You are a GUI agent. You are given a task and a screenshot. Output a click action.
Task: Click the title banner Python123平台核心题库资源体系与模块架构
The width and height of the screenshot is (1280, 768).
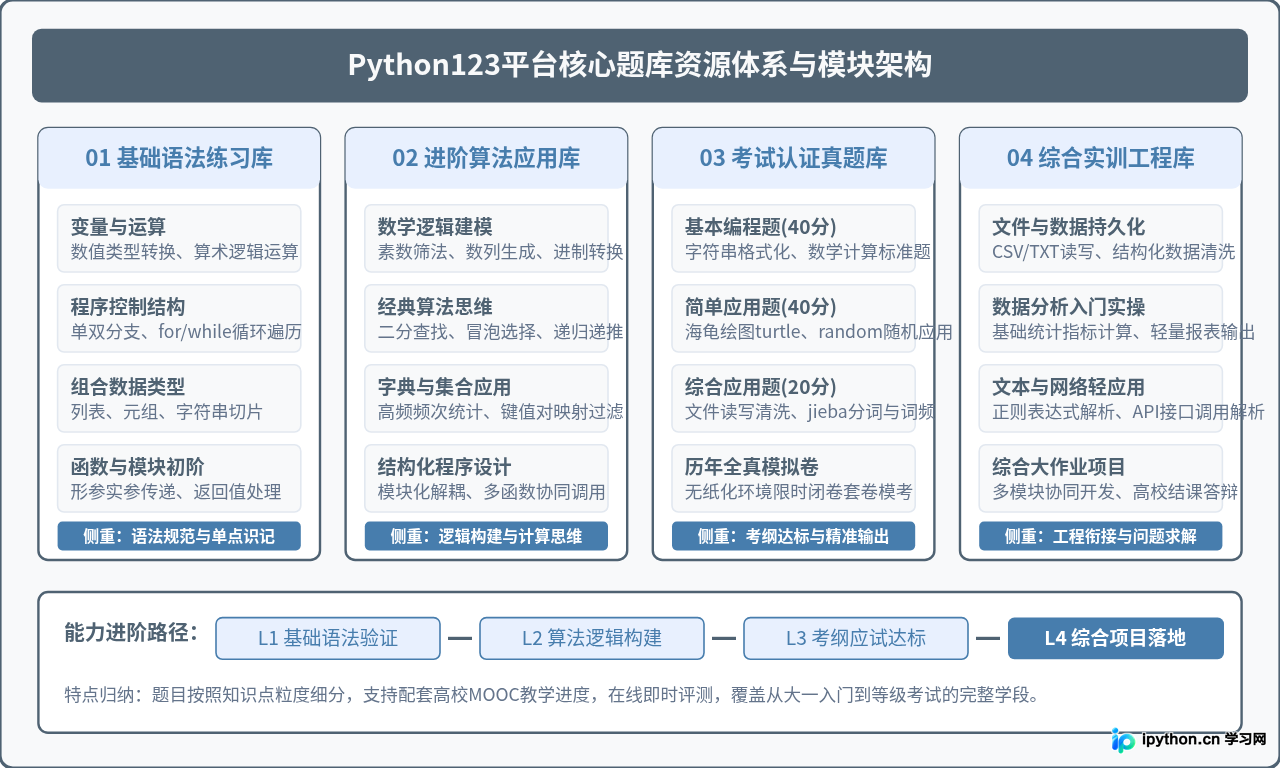click(x=640, y=65)
